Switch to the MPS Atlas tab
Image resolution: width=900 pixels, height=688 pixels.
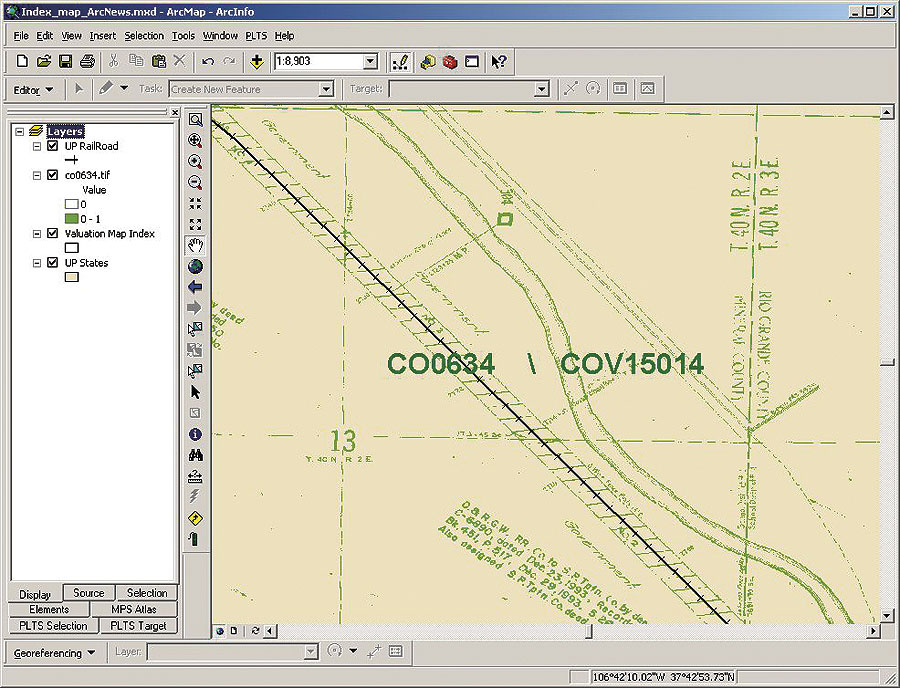(134, 609)
